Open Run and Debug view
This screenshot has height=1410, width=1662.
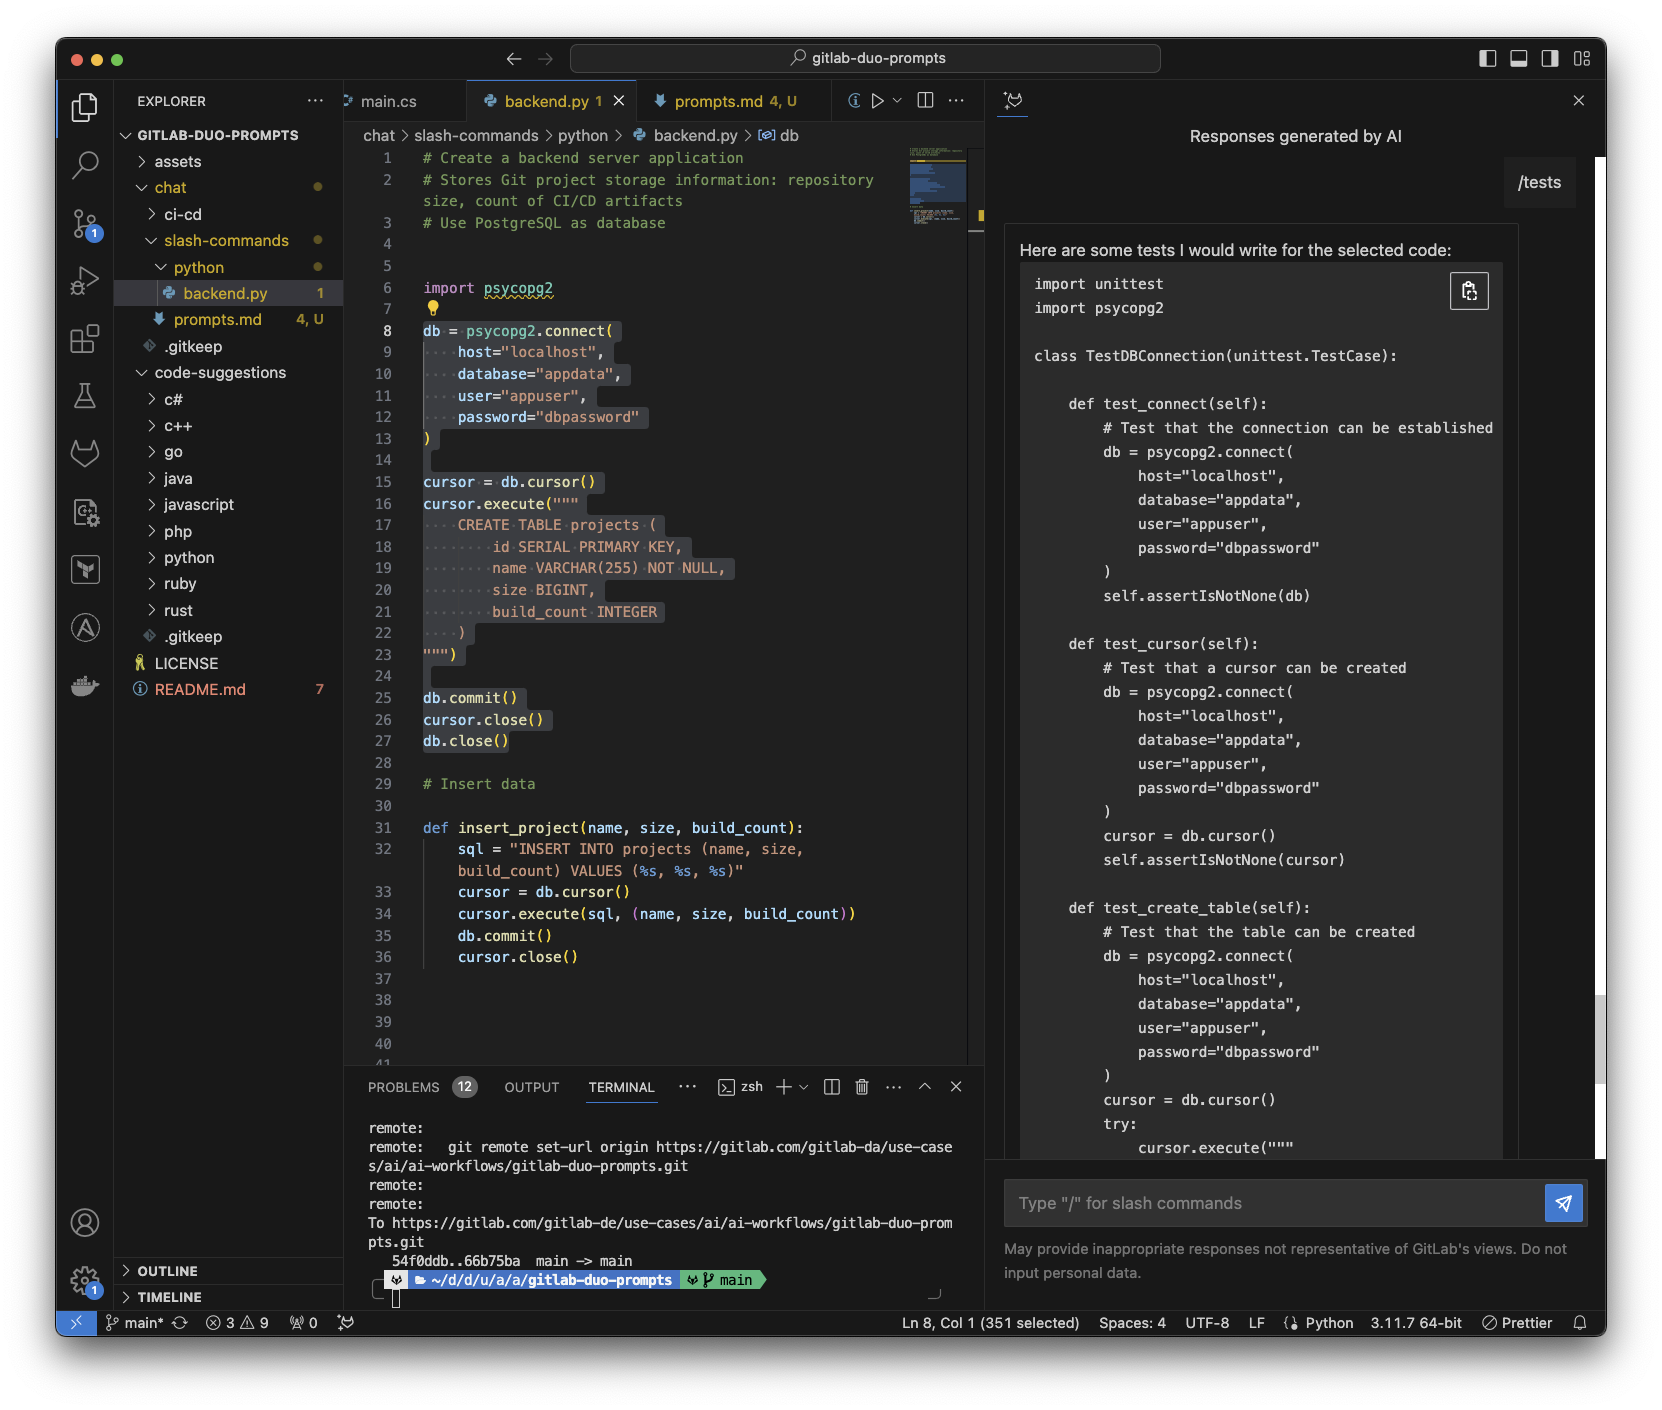click(85, 281)
